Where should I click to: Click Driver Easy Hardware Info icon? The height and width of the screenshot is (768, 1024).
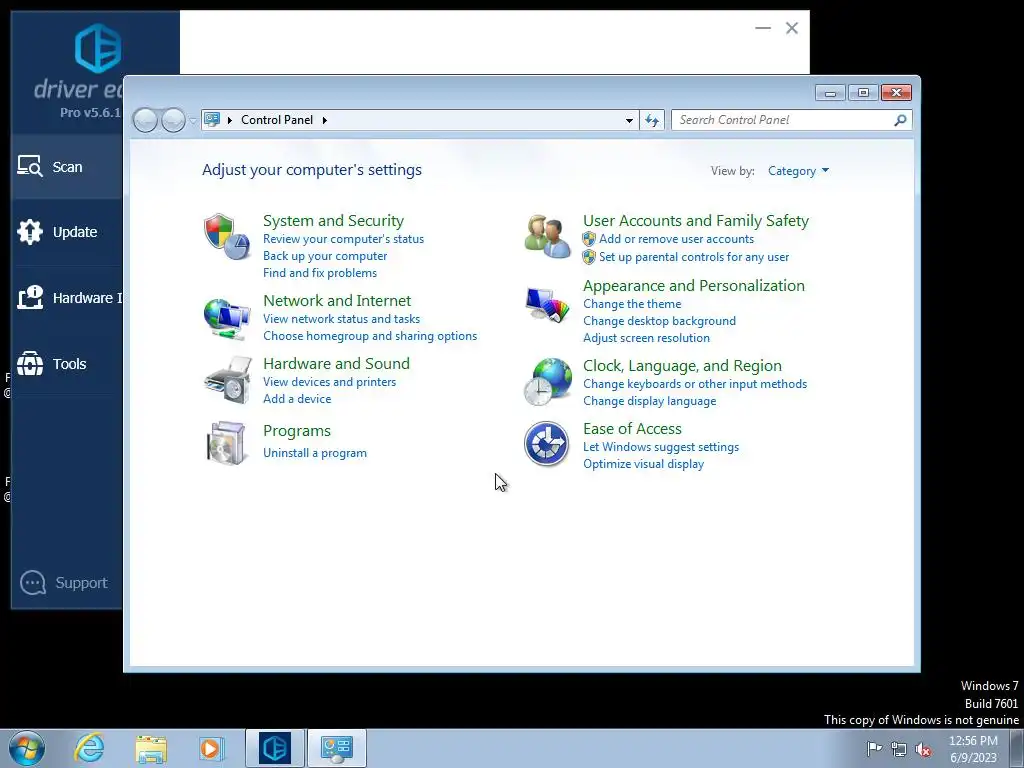(29, 298)
